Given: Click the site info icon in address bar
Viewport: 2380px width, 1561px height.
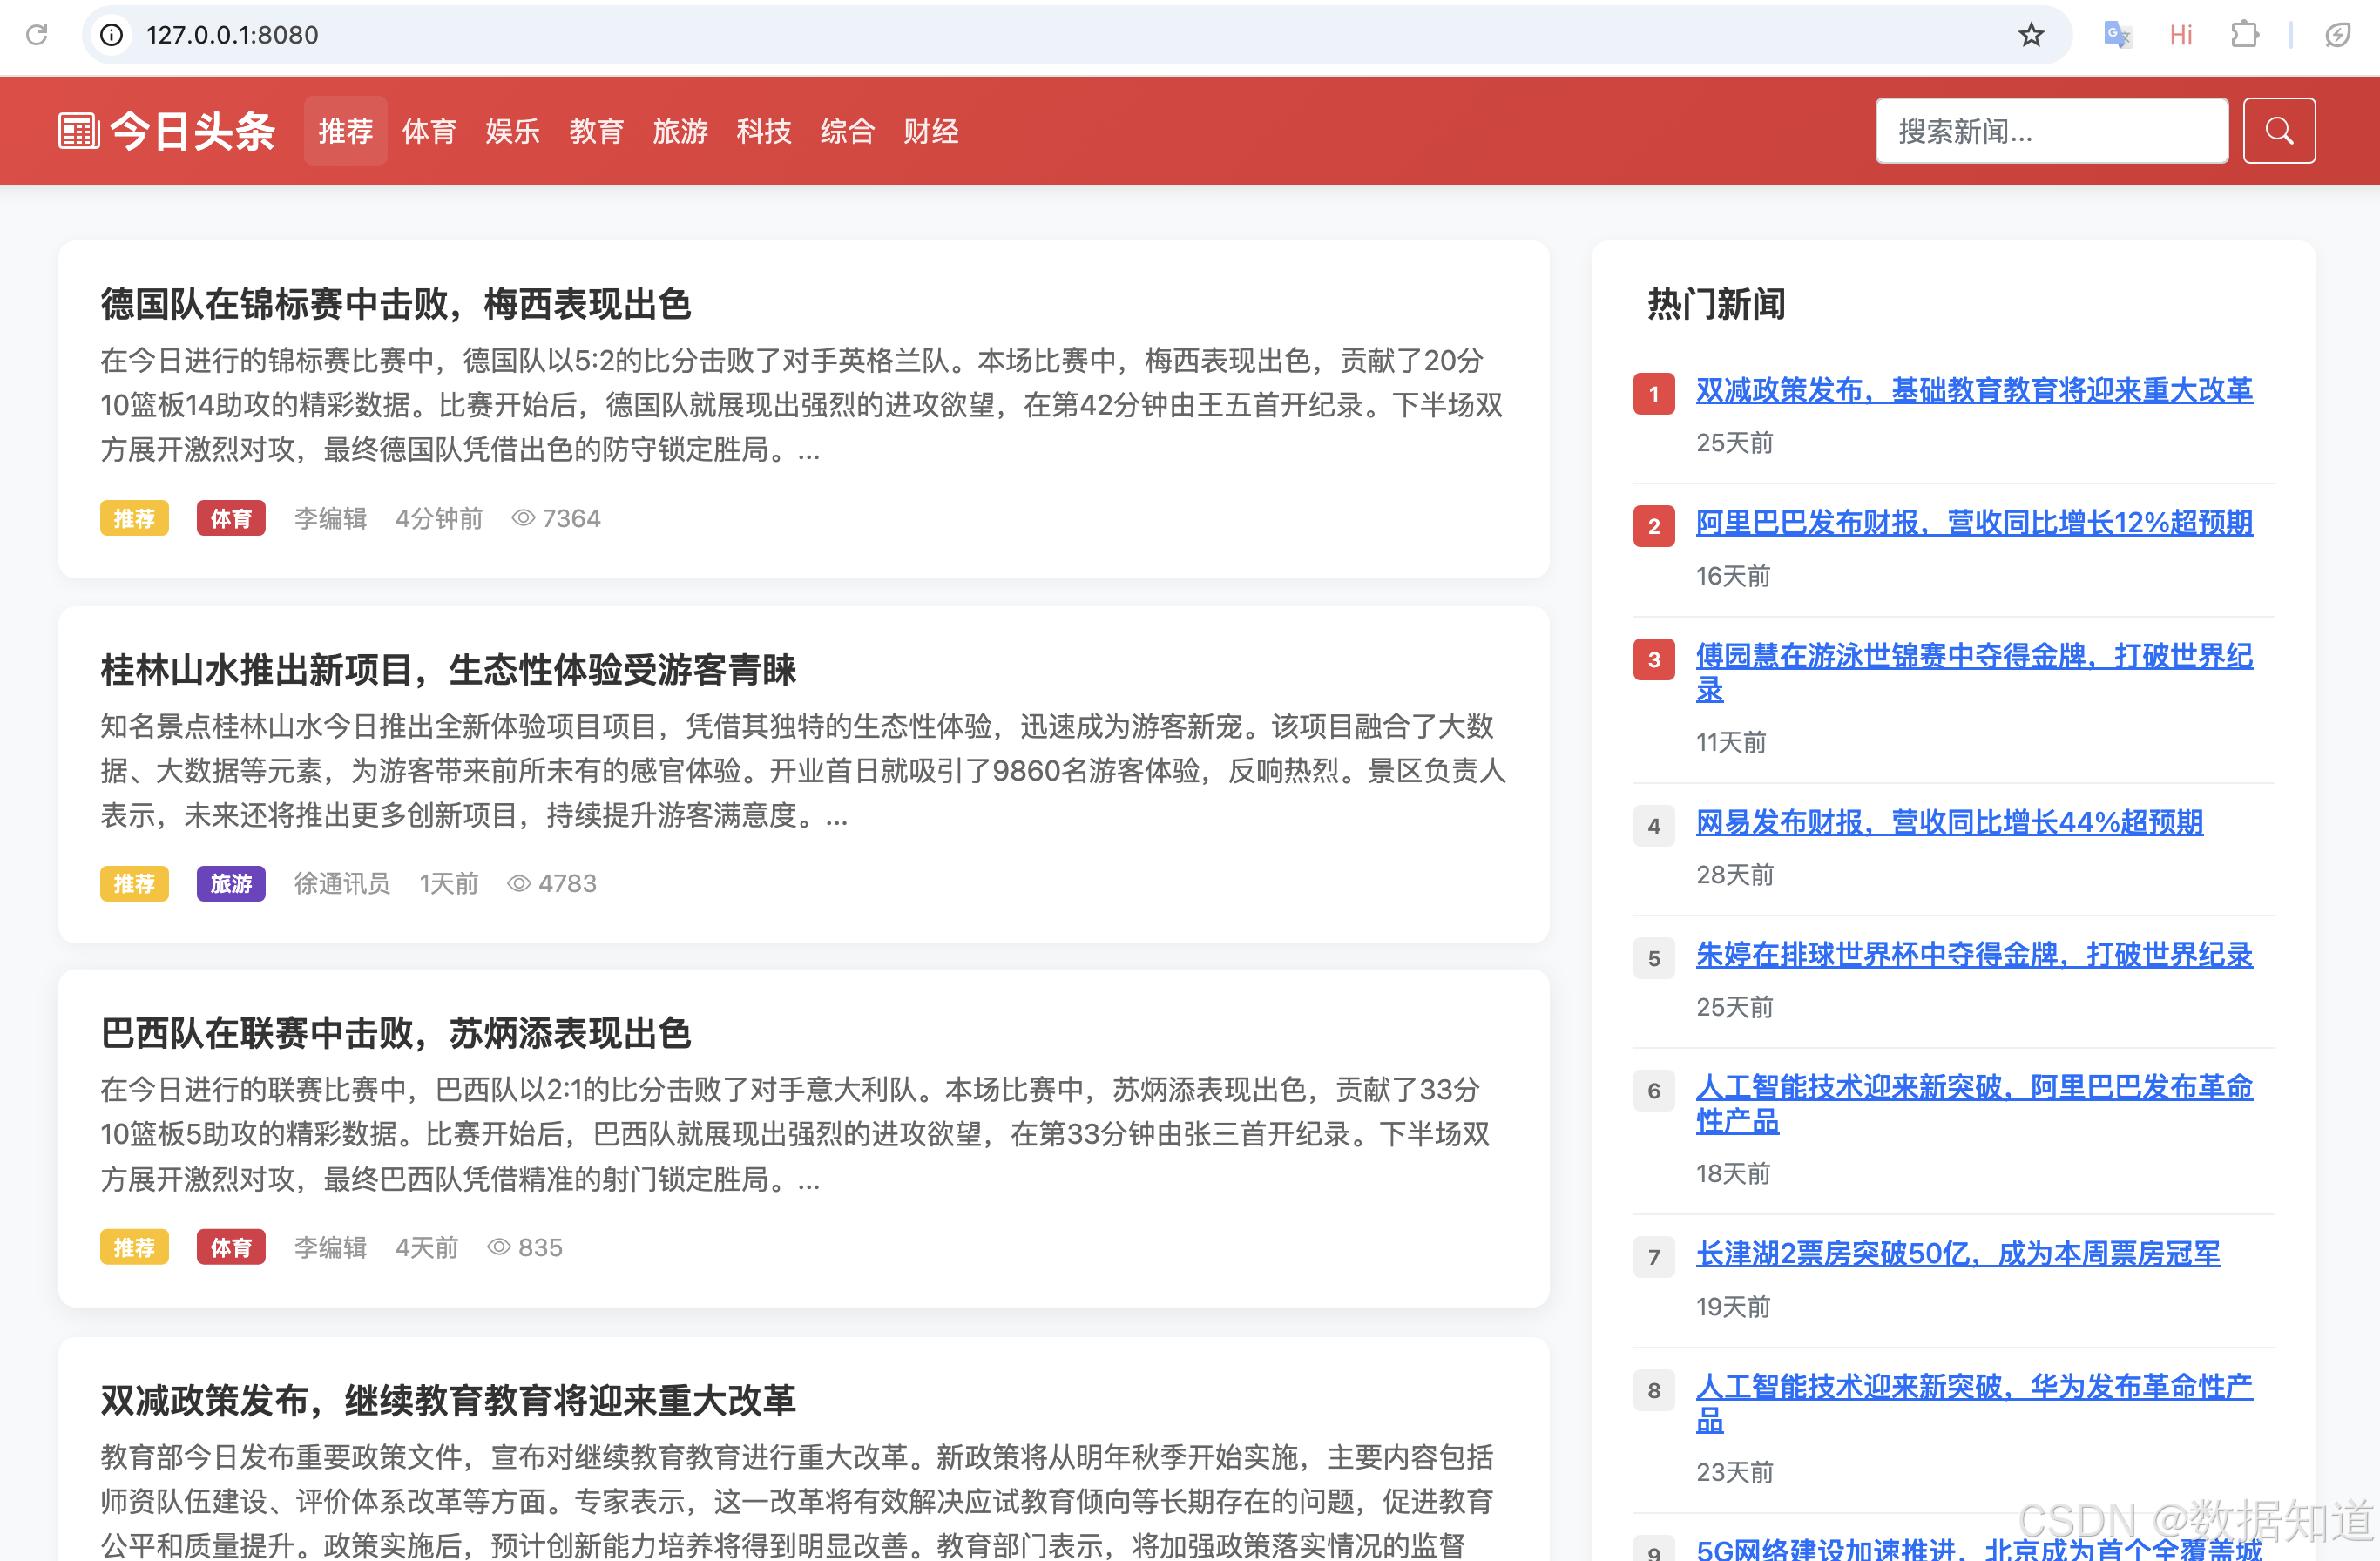Looking at the screenshot, I should [111, 35].
